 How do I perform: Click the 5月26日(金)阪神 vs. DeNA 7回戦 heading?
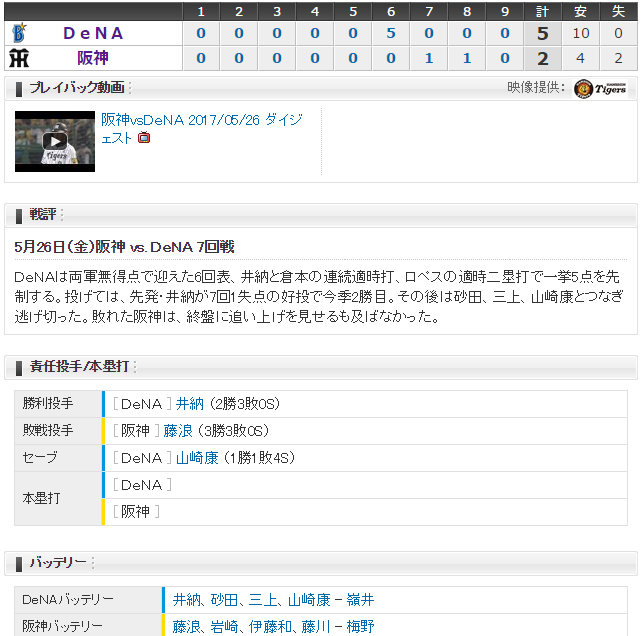coord(124,247)
